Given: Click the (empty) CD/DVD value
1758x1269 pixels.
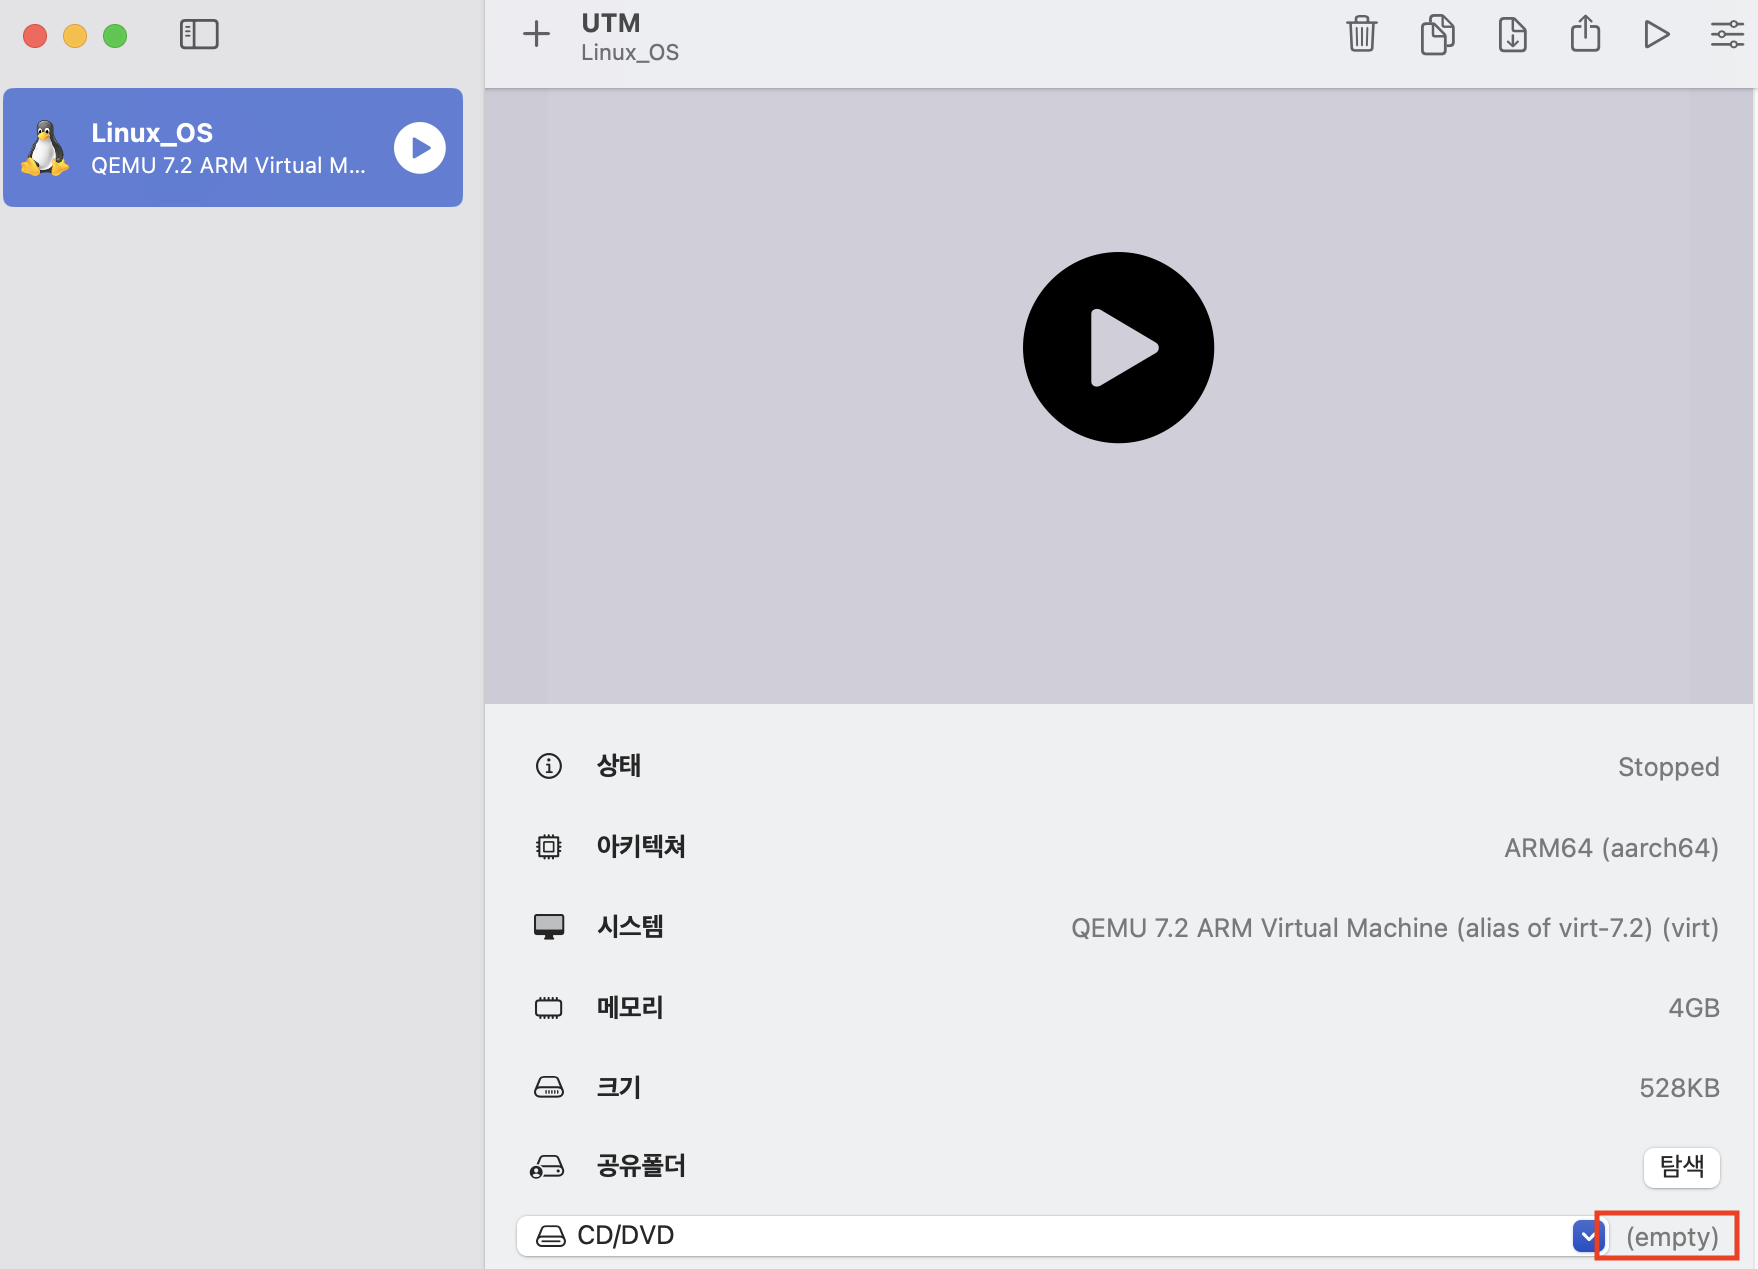Looking at the screenshot, I should point(1672,1237).
